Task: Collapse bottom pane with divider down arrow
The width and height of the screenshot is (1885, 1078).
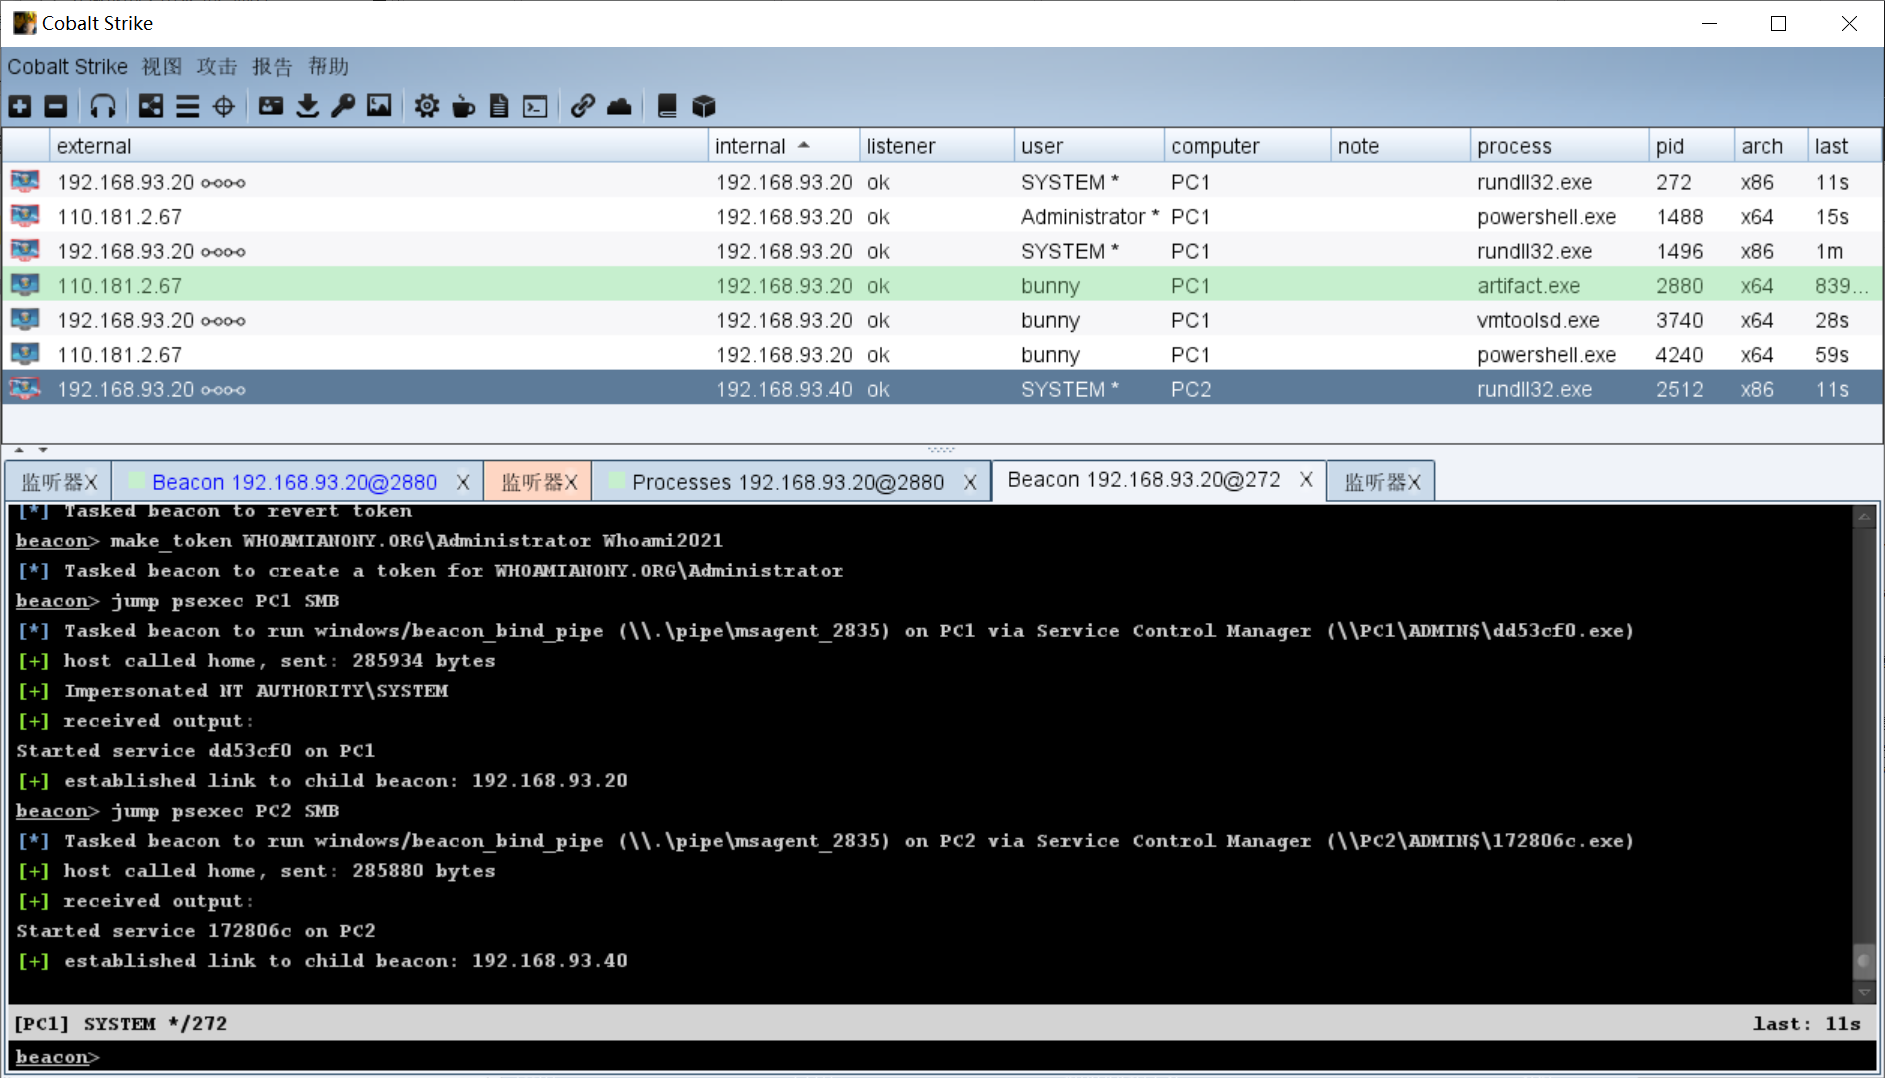Action: (x=43, y=450)
